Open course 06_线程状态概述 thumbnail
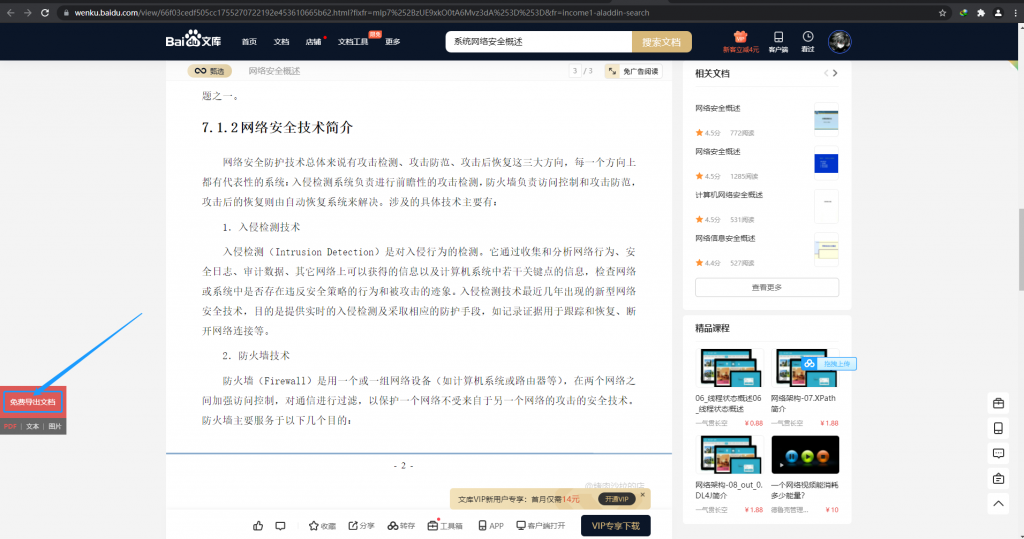The width and height of the screenshot is (1024, 539). [x=729, y=368]
